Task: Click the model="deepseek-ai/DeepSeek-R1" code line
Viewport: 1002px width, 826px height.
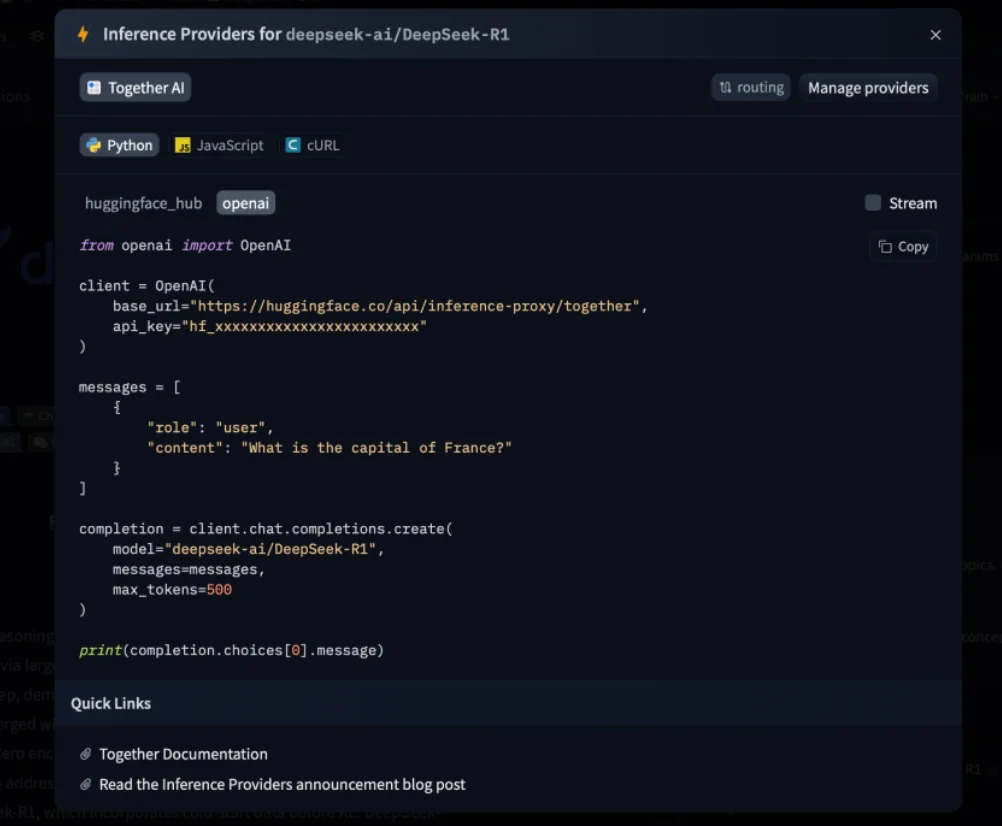Action: pyautogui.click(x=249, y=549)
